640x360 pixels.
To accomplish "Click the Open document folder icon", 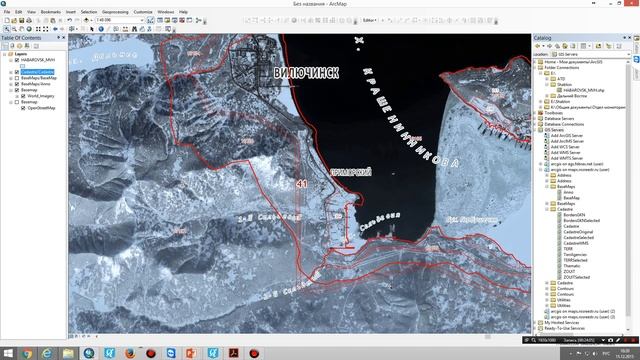I will coord(14,20).
